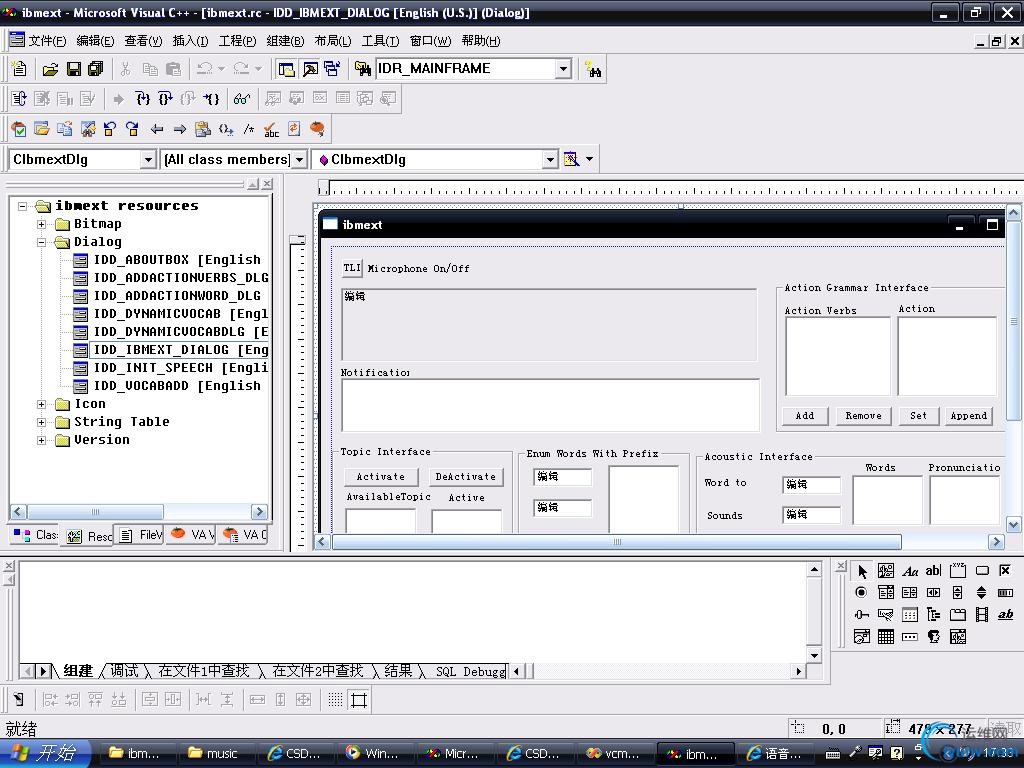The width and height of the screenshot is (1024, 768).
Task: Open the 工具(T) menu
Action: click(x=380, y=41)
